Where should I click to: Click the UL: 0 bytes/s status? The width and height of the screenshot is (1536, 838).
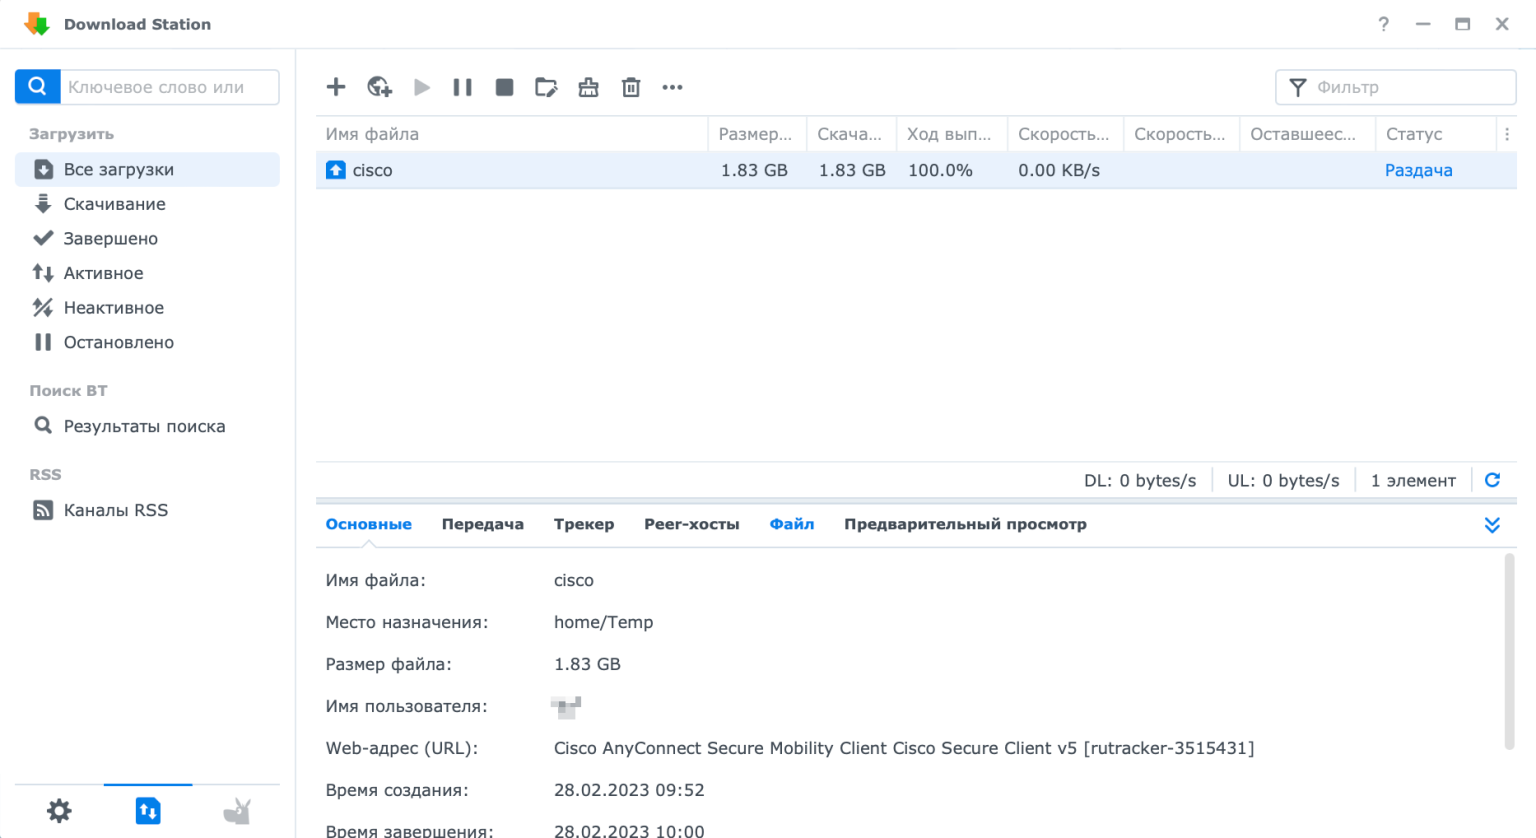(1283, 480)
